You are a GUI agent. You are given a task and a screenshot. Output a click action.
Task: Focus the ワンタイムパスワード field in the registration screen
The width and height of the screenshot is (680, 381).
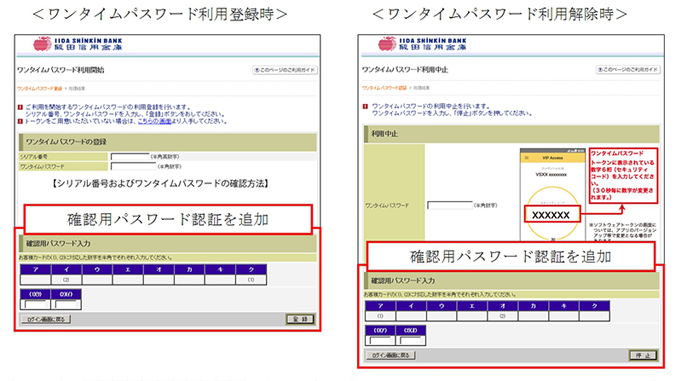click(x=133, y=166)
